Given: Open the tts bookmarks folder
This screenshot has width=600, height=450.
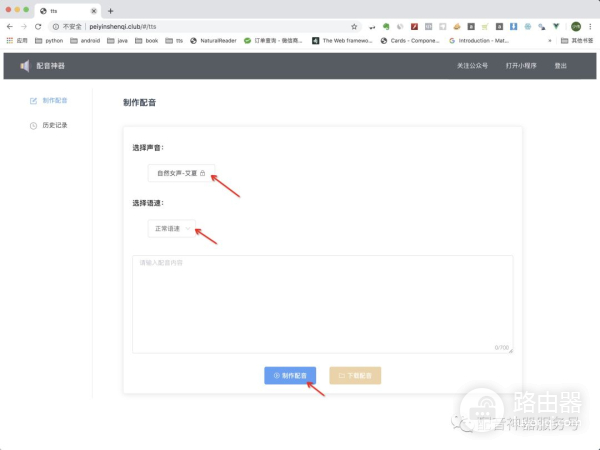Looking at the screenshot, I should 174,41.
